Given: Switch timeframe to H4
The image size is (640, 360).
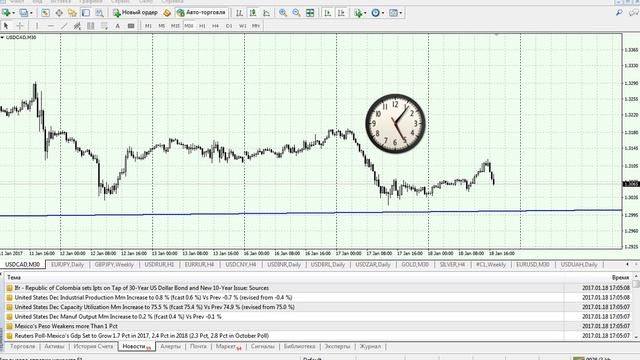Looking at the screenshot, I should [216, 26].
